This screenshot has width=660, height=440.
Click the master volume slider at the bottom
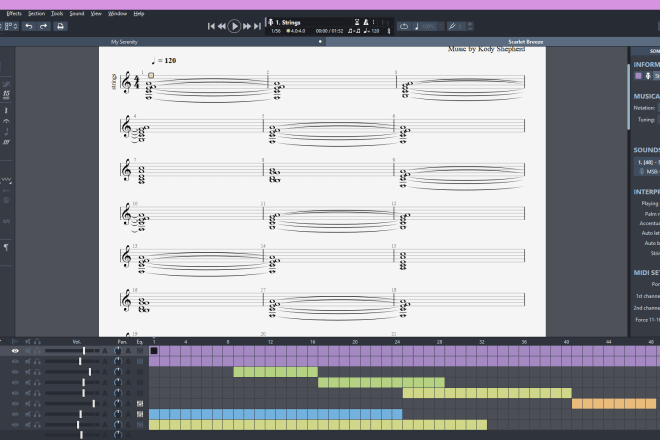click(x=72, y=435)
